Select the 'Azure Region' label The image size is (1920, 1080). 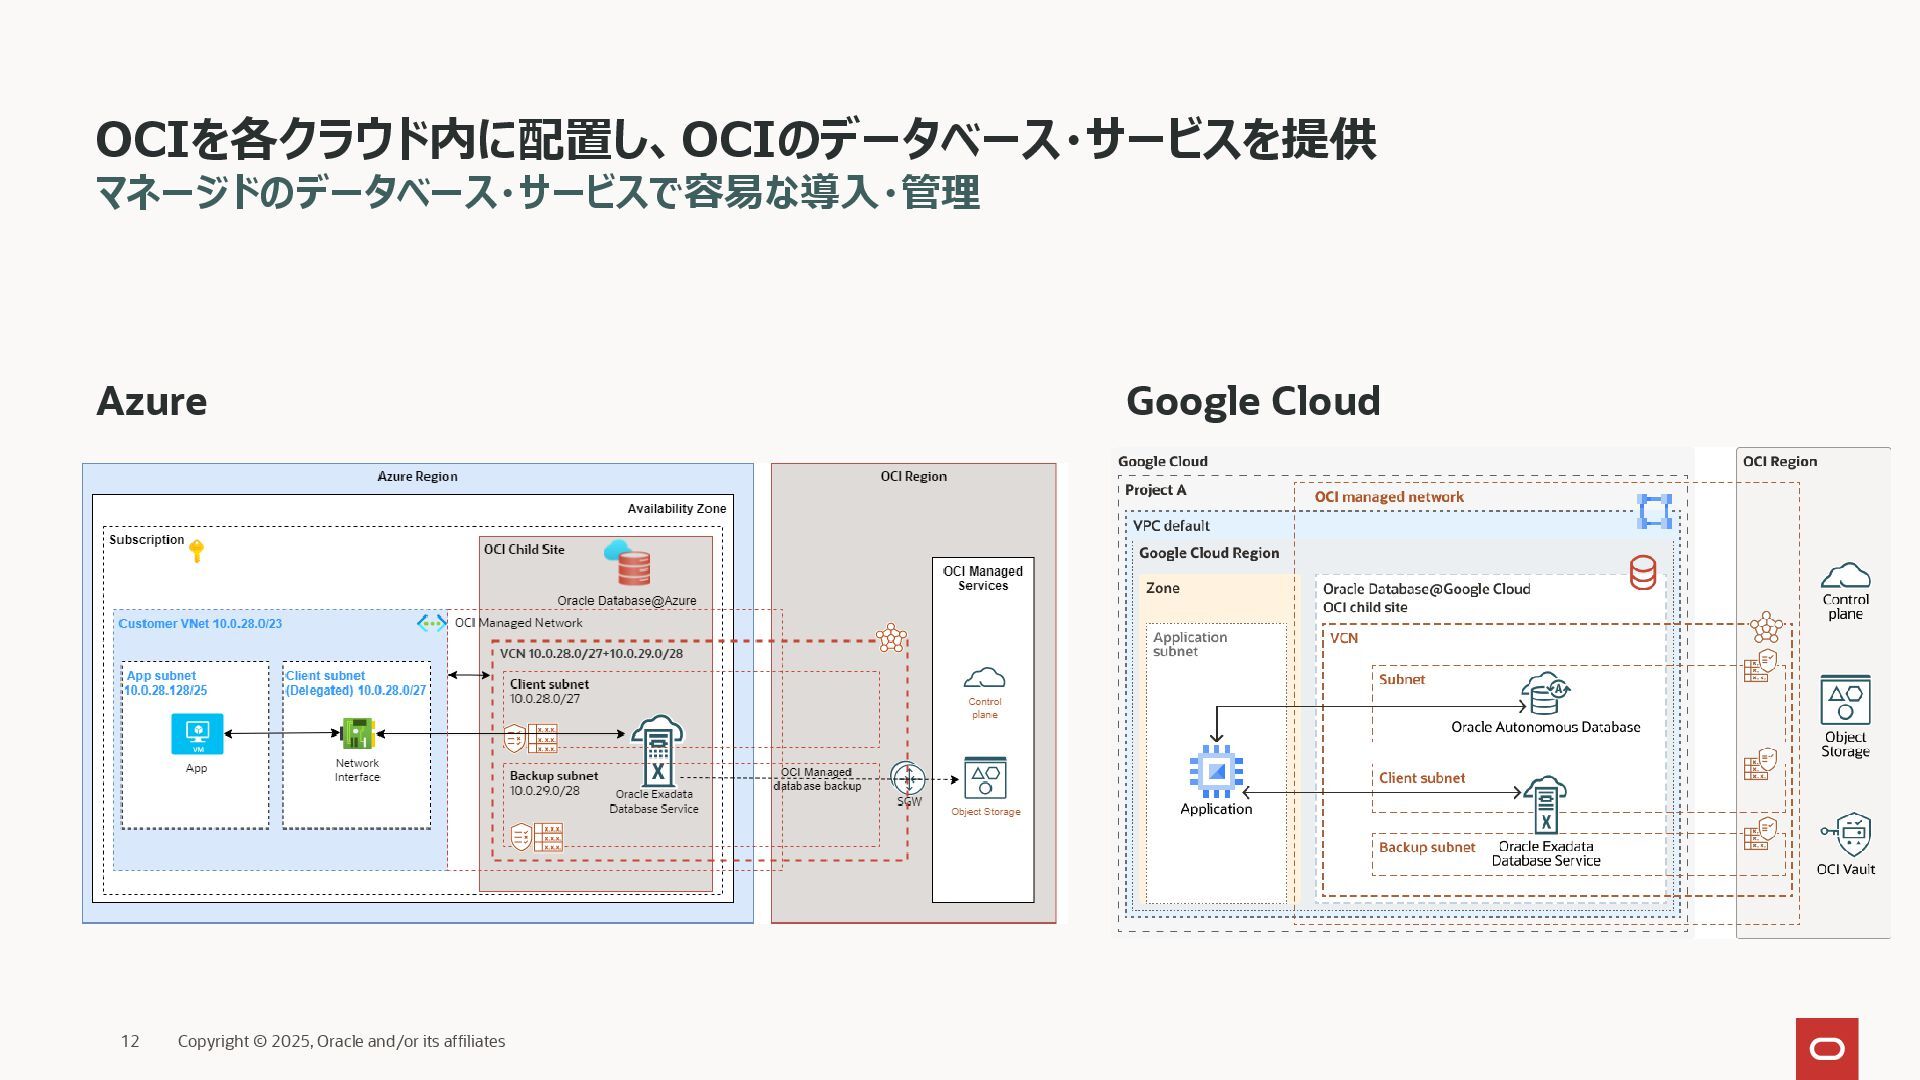click(x=417, y=476)
